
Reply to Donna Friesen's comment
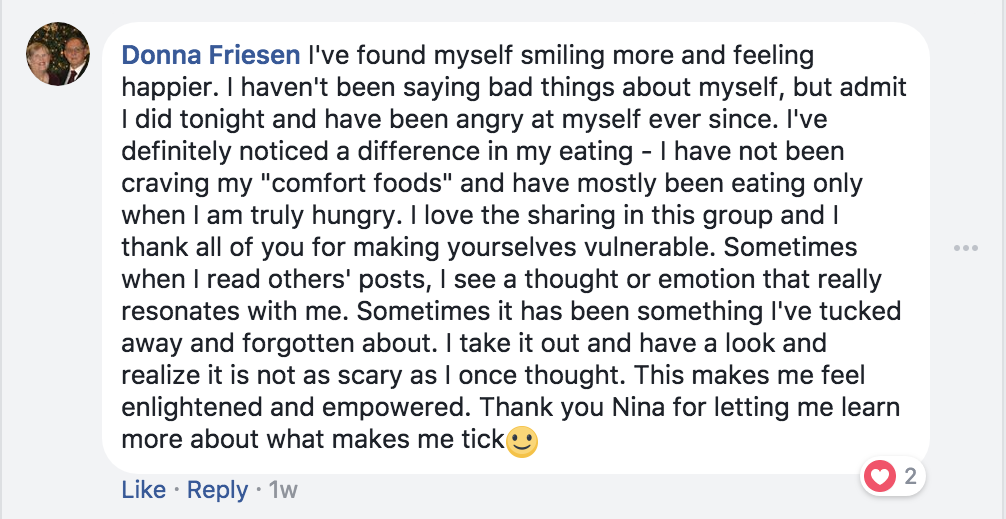217,490
